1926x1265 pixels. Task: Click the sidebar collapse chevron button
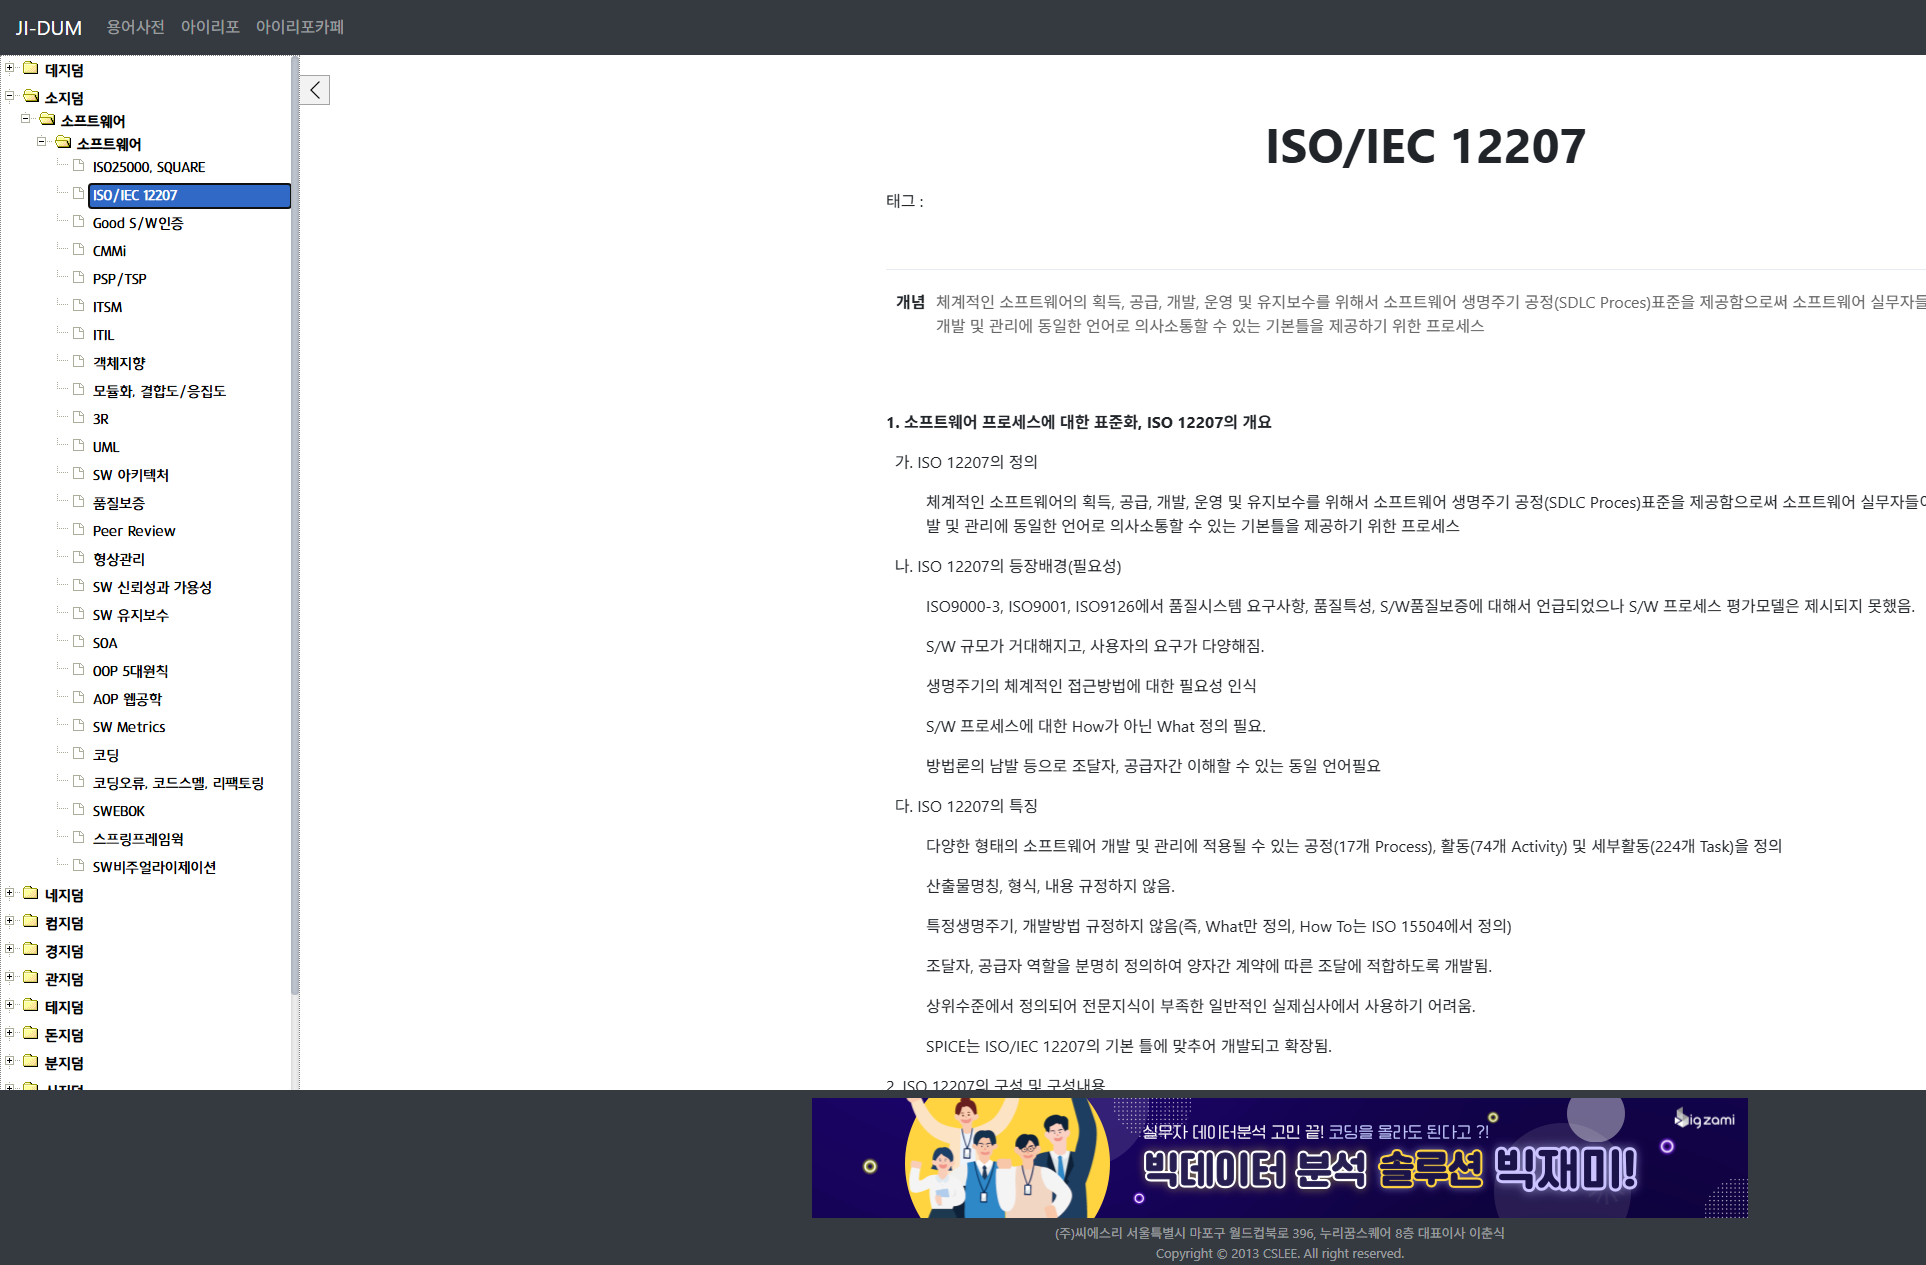[x=315, y=90]
